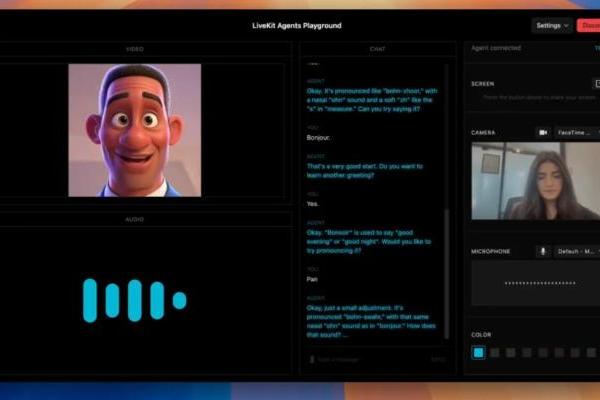Click the Send button in chat
This screenshot has height=400, width=600.
point(439,359)
